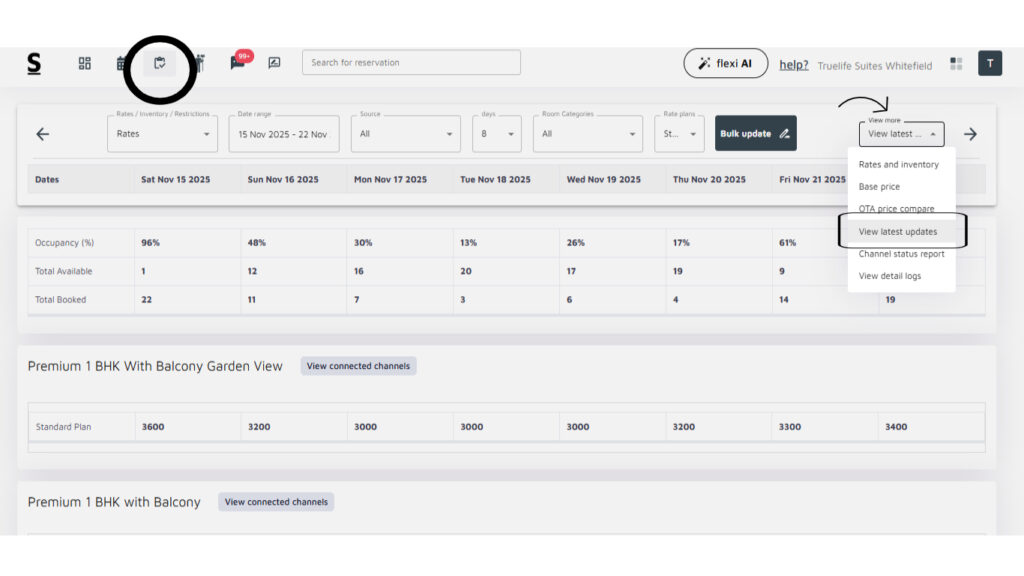Click the Bulk update button

(755, 134)
